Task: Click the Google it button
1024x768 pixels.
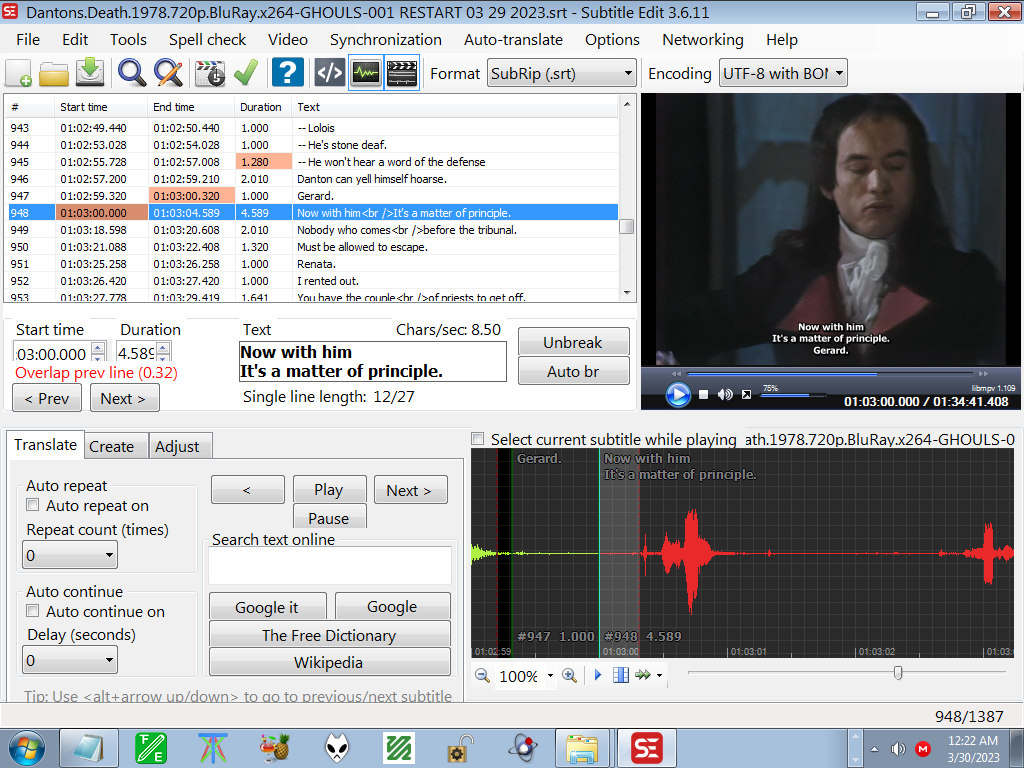Action: point(267,607)
